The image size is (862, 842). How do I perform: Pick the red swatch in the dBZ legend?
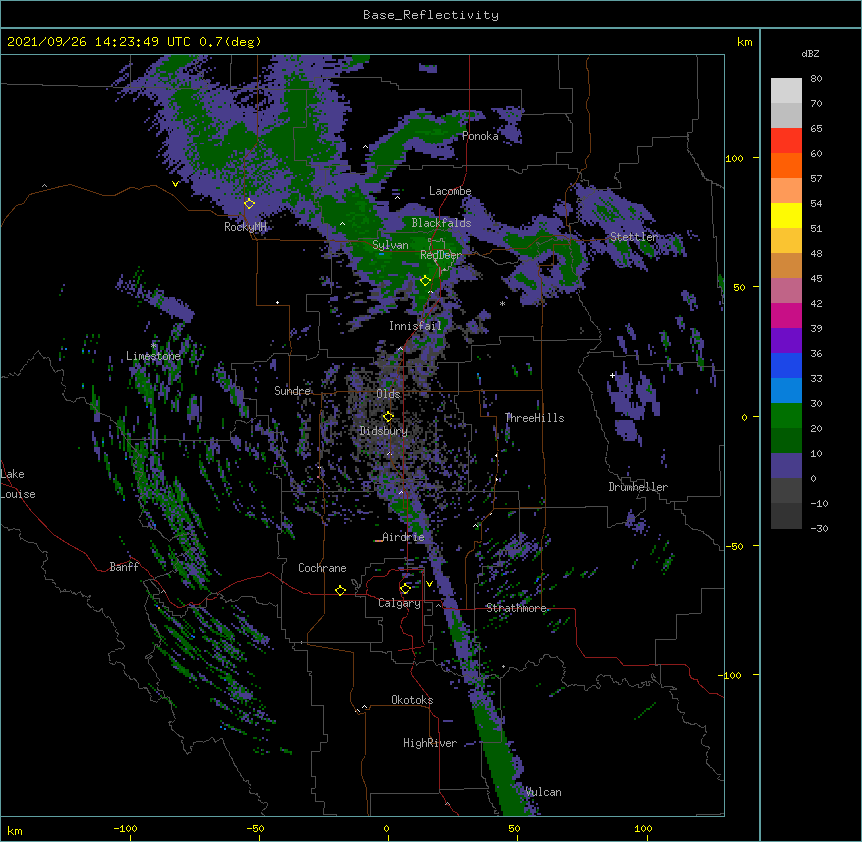[786, 141]
